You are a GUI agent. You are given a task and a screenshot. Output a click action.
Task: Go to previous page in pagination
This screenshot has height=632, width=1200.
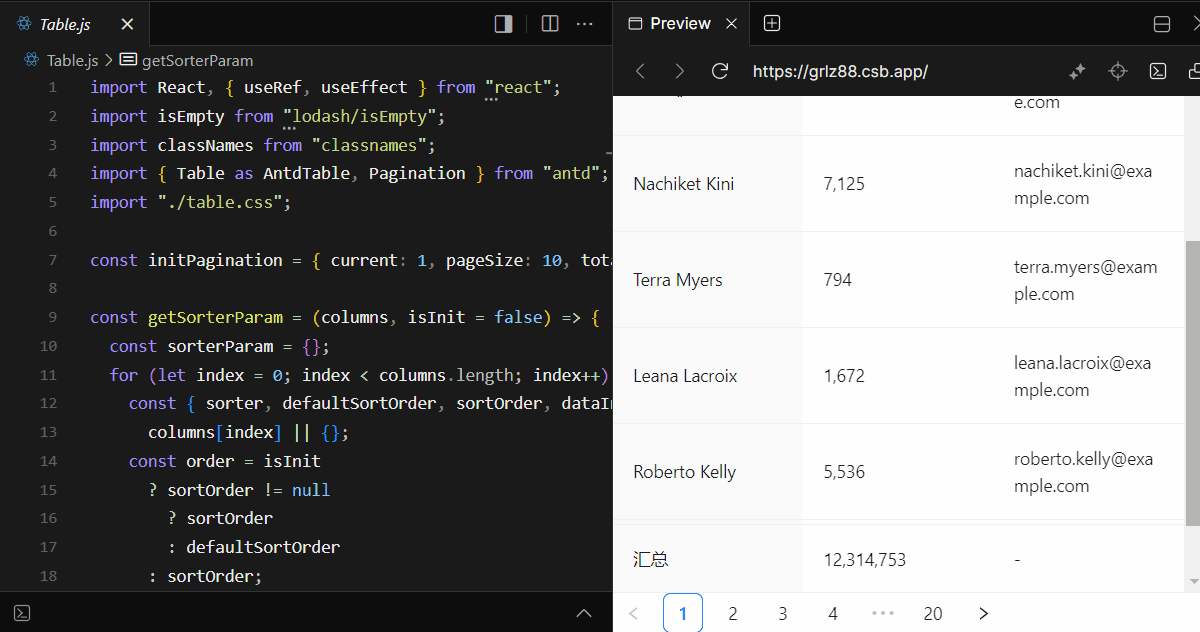point(633,613)
